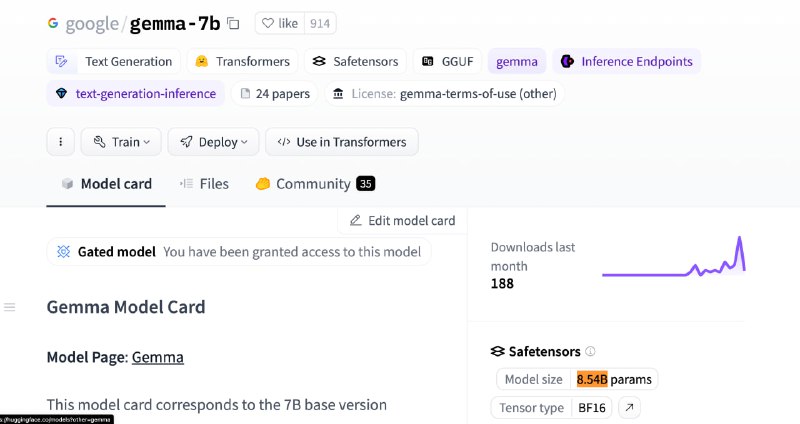Viewport: 800px width, 424px height.
Task: Click the Inference Endpoints icon
Action: coord(567,61)
